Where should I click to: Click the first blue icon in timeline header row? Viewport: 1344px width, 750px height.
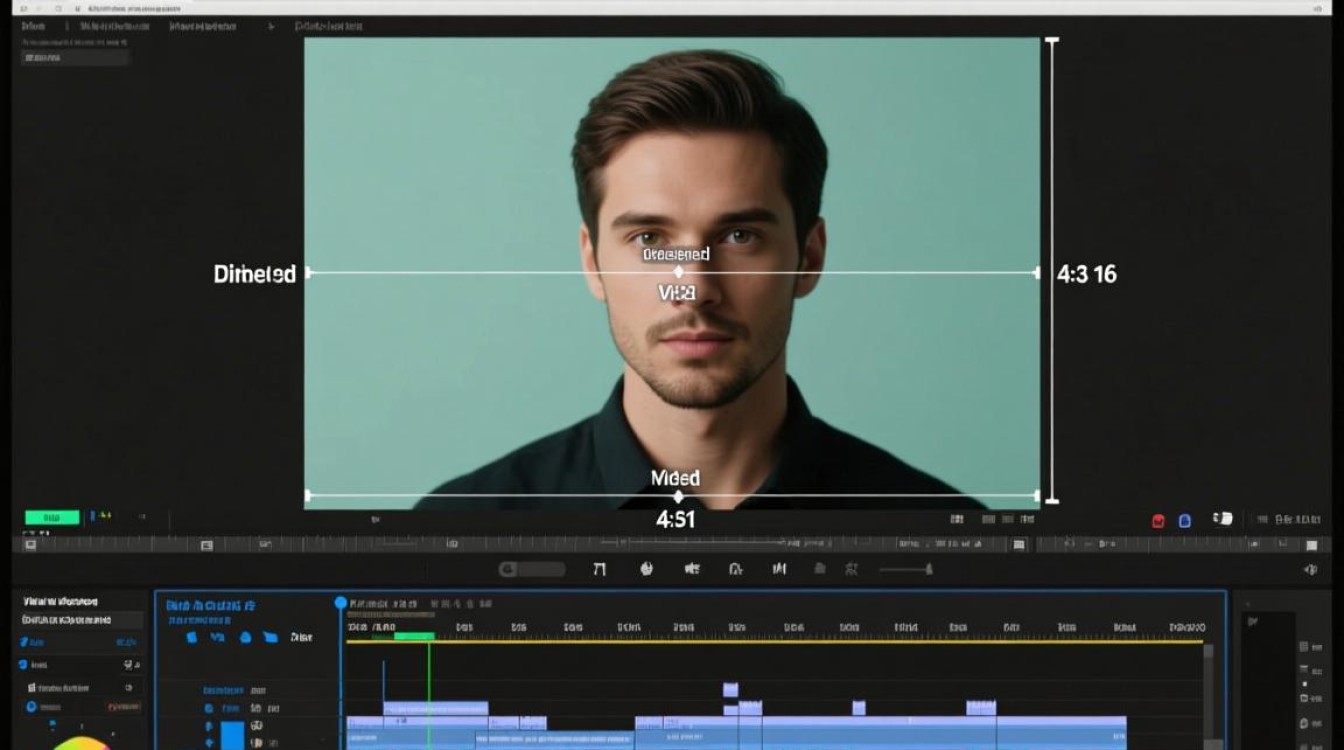click(192, 637)
